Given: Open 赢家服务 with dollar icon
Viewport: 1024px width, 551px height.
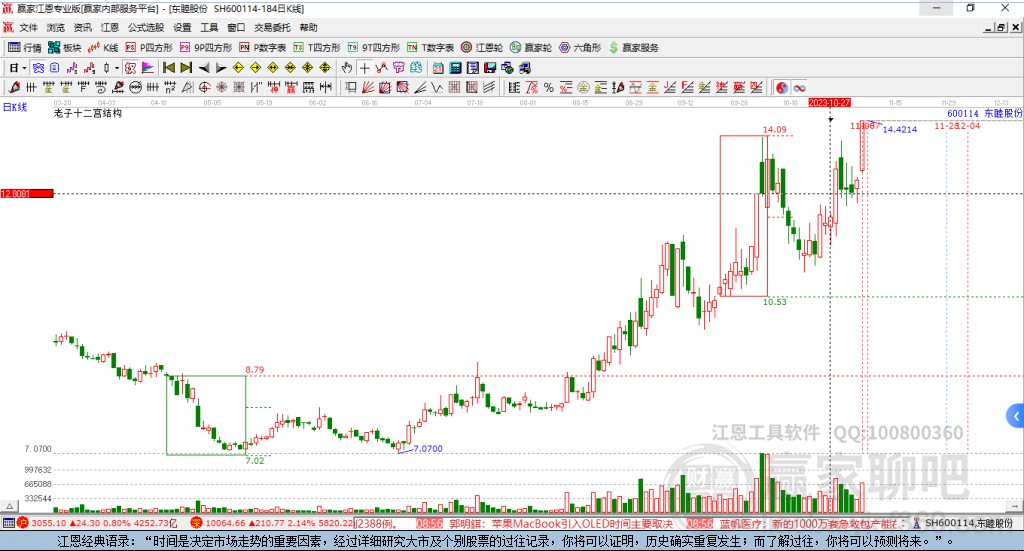Looking at the screenshot, I should click(633, 48).
